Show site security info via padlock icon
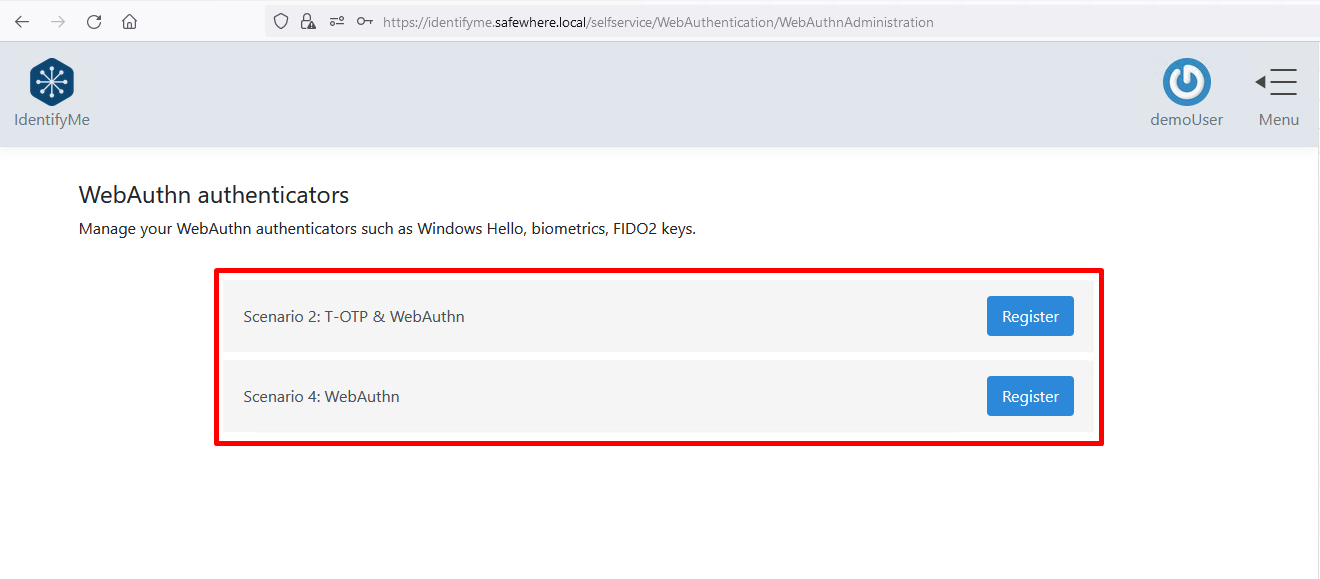This screenshot has height=579, width=1320. point(308,22)
